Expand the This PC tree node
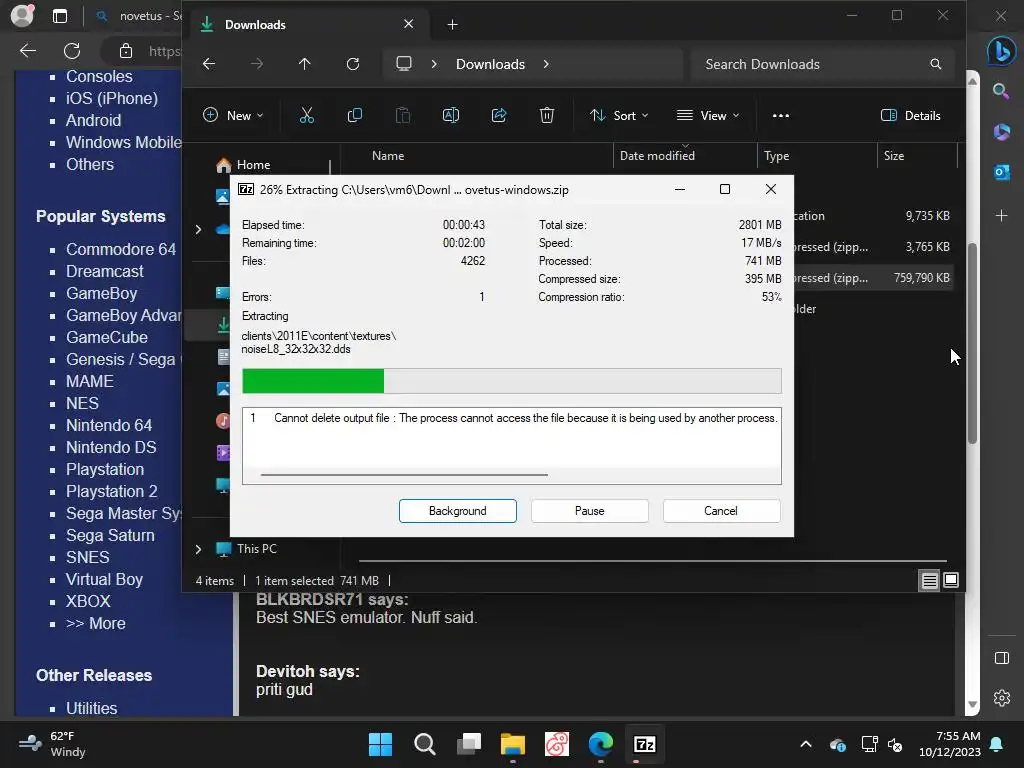The height and width of the screenshot is (768, 1024). click(198, 549)
